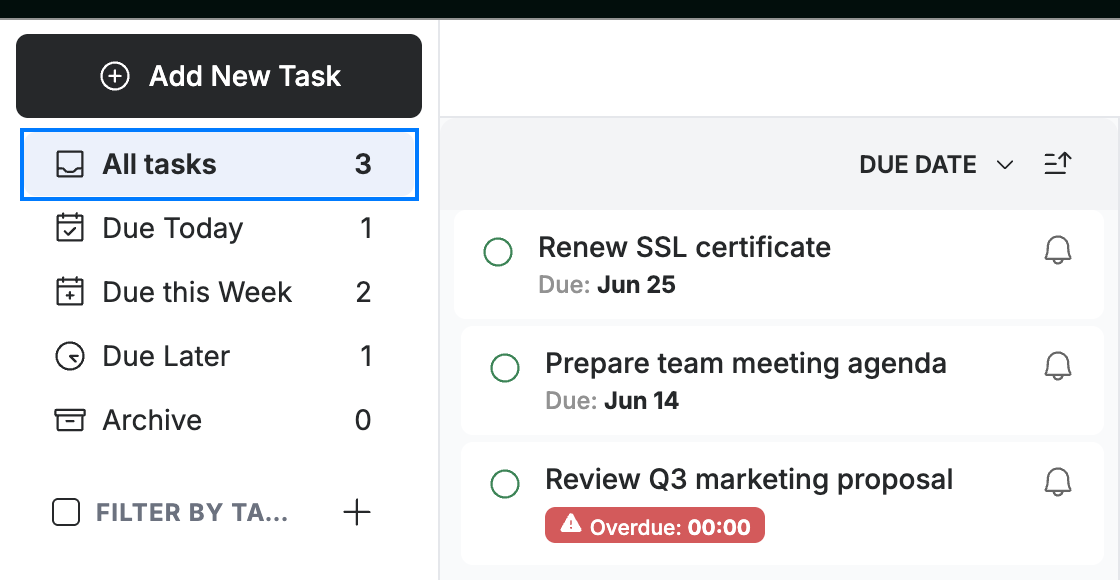Tick the Filter by Tags checkbox

click(x=66, y=512)
